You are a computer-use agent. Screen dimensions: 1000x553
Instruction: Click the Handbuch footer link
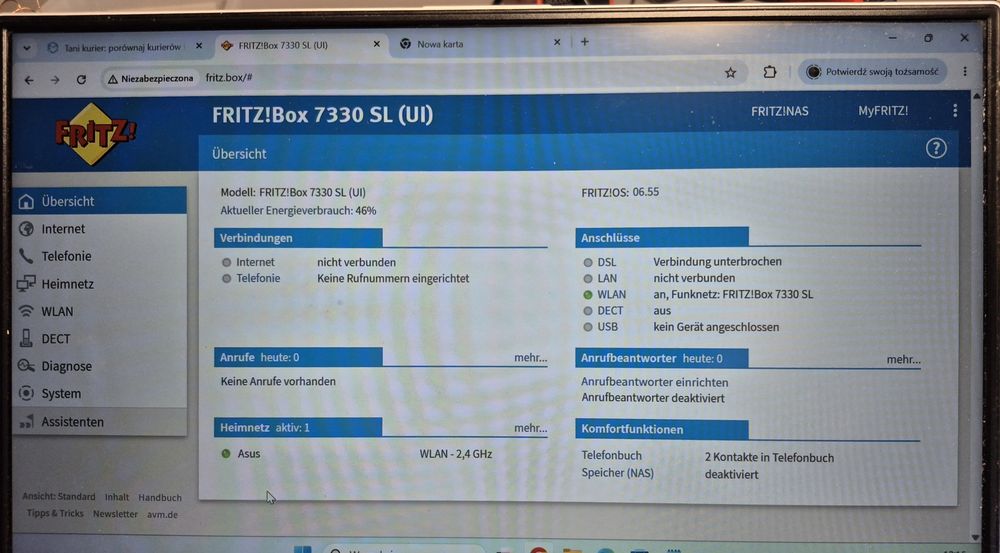pos(160,498)
